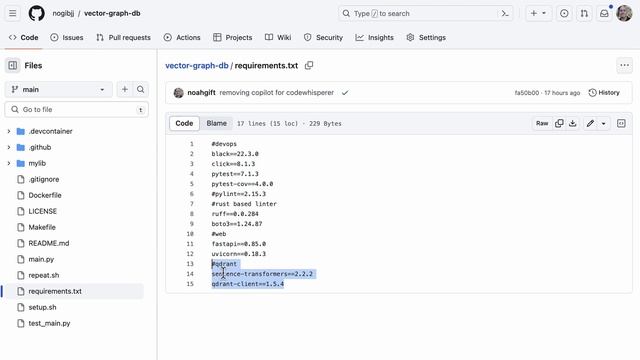Open the main branch dropdown

pos(58,89)
